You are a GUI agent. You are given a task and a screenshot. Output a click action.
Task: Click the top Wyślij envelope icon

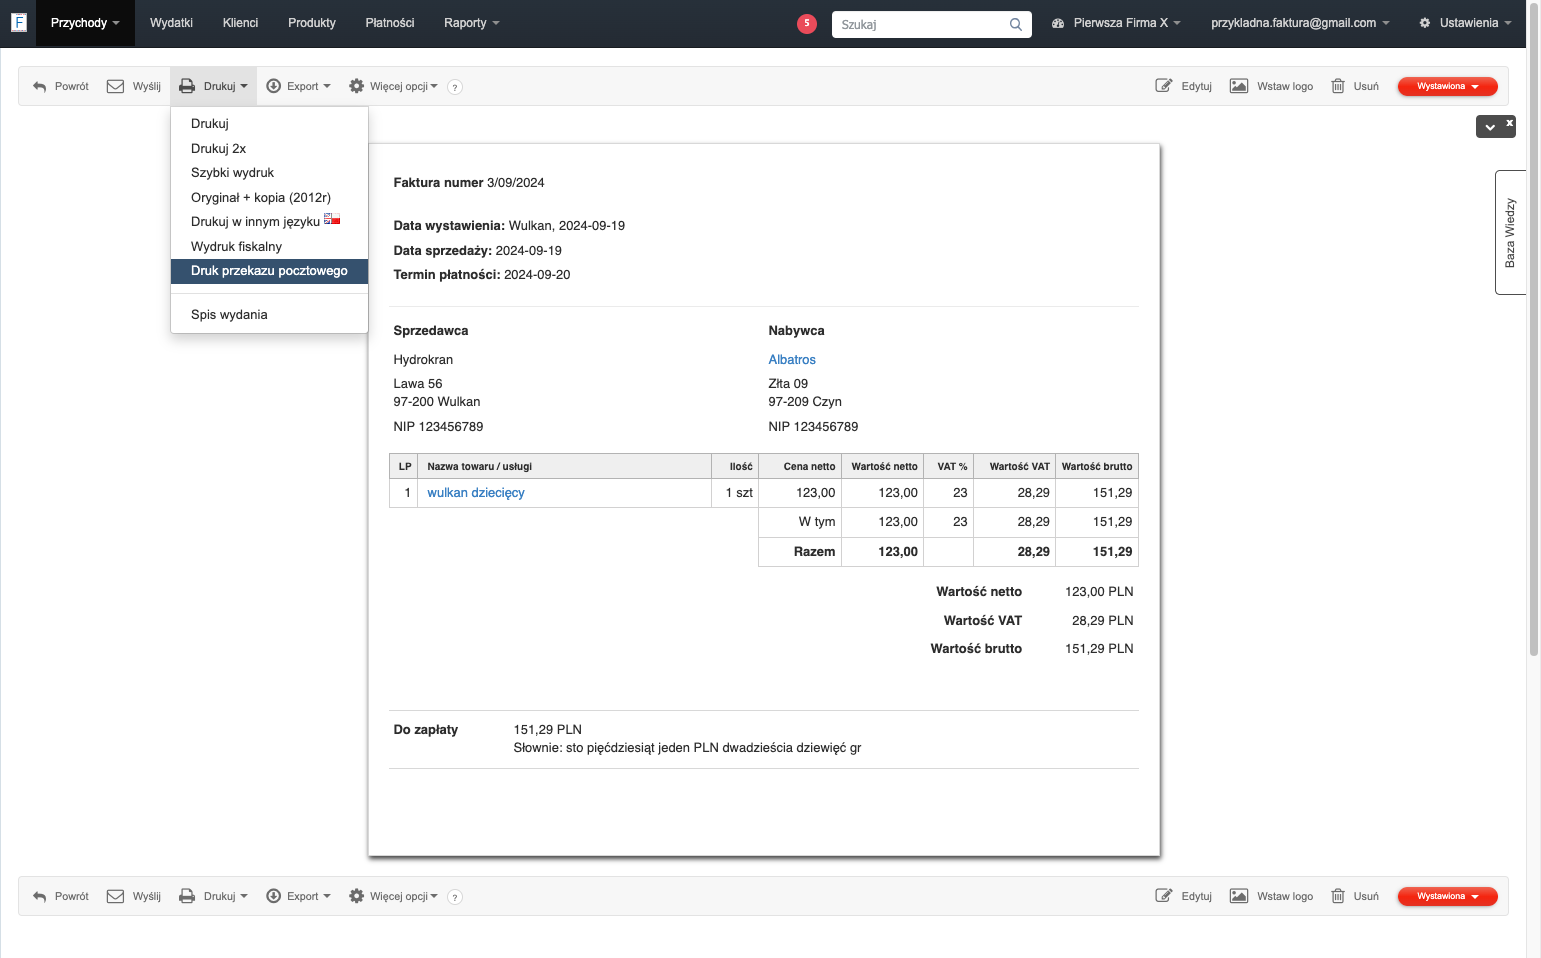pos(115,86)
